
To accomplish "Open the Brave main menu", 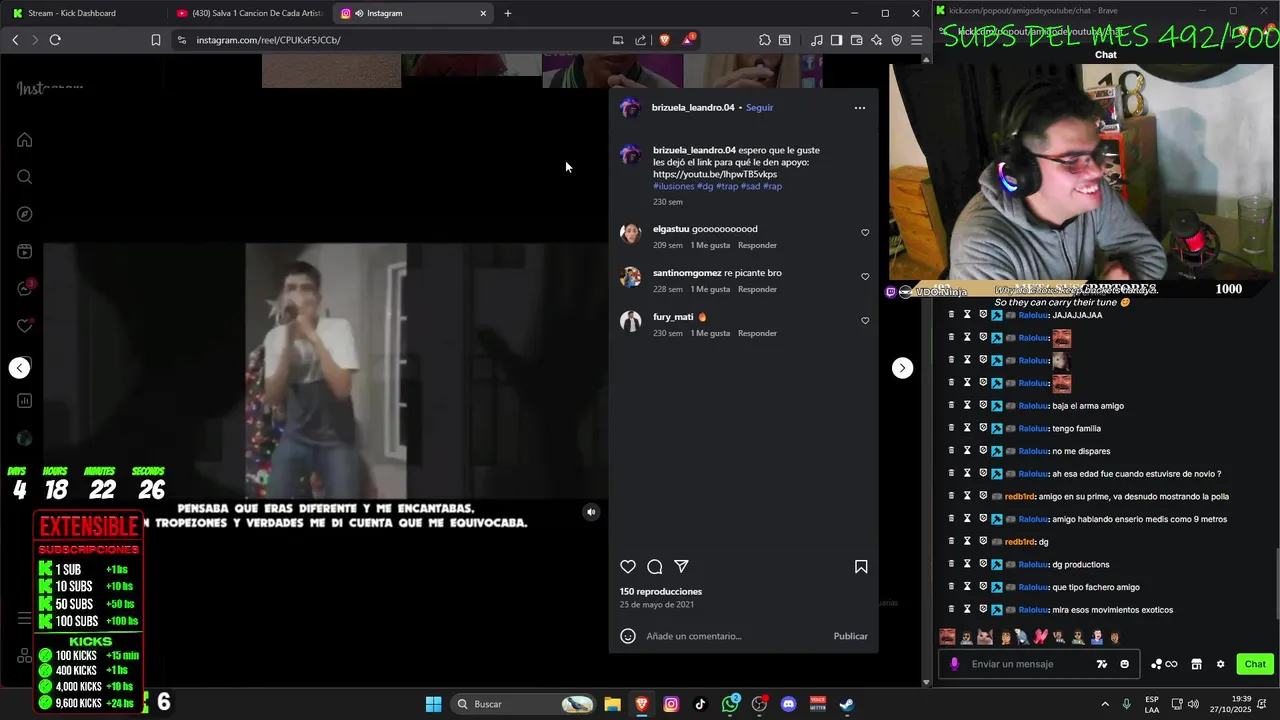I will 916,40.
